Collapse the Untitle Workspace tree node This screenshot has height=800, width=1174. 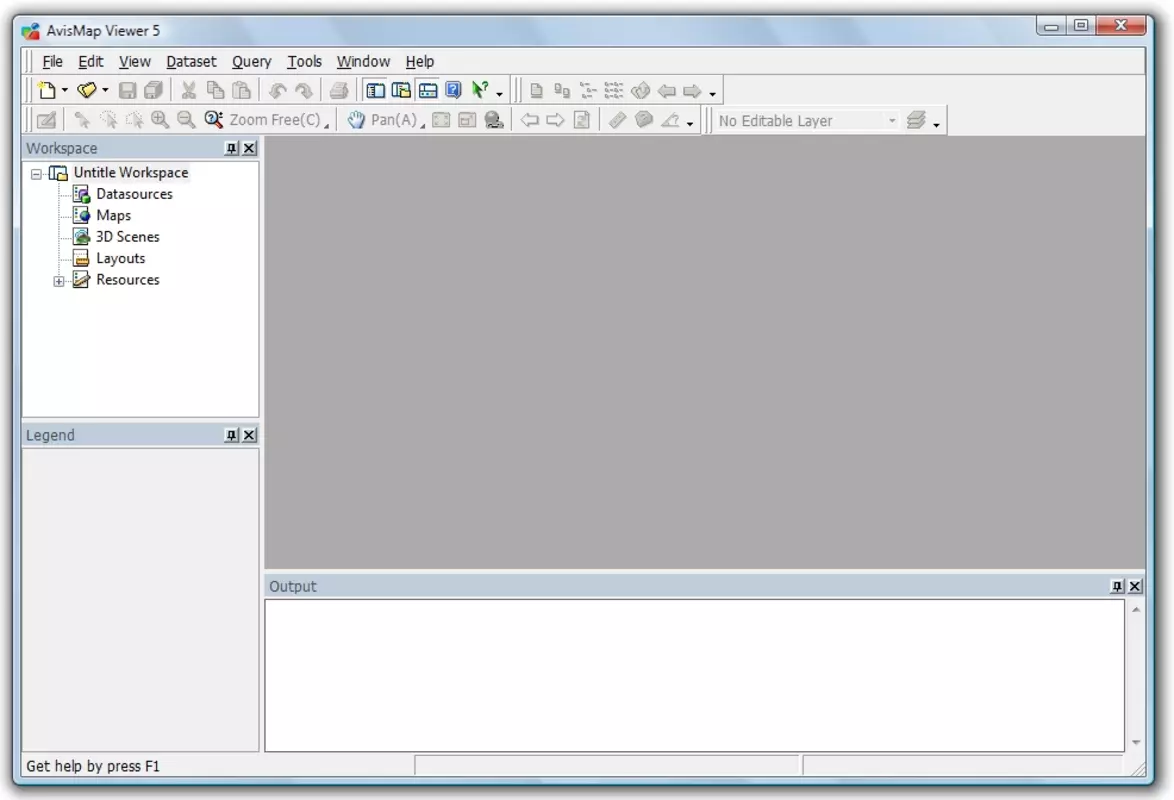[36, 174]
